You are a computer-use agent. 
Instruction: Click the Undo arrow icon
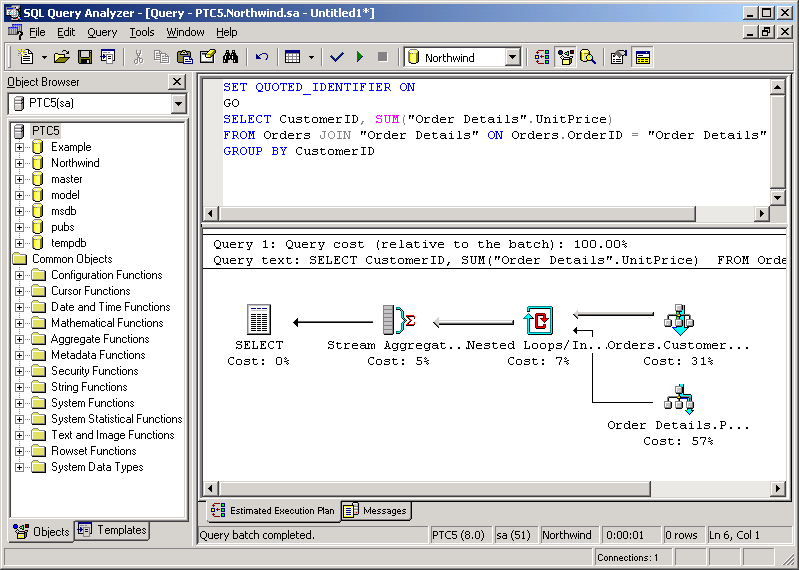coord(262,57)
